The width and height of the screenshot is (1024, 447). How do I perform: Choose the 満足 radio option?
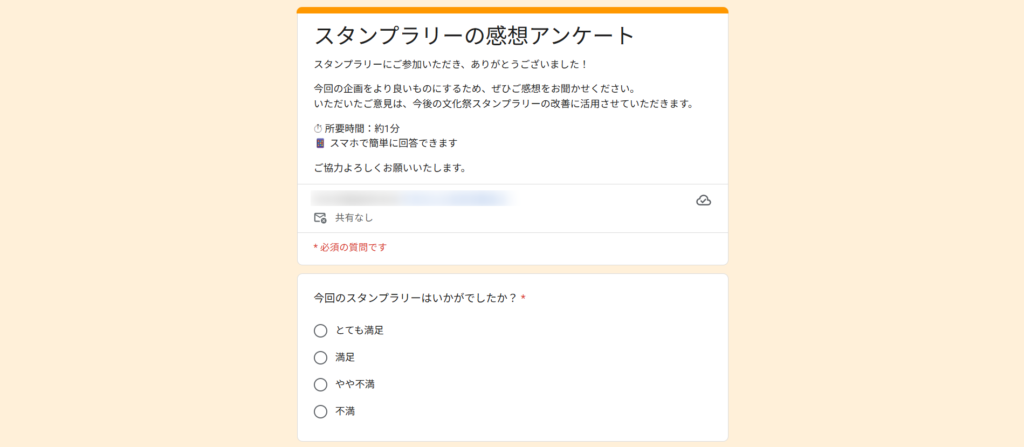pyautogui.click(x=320, y=357)
